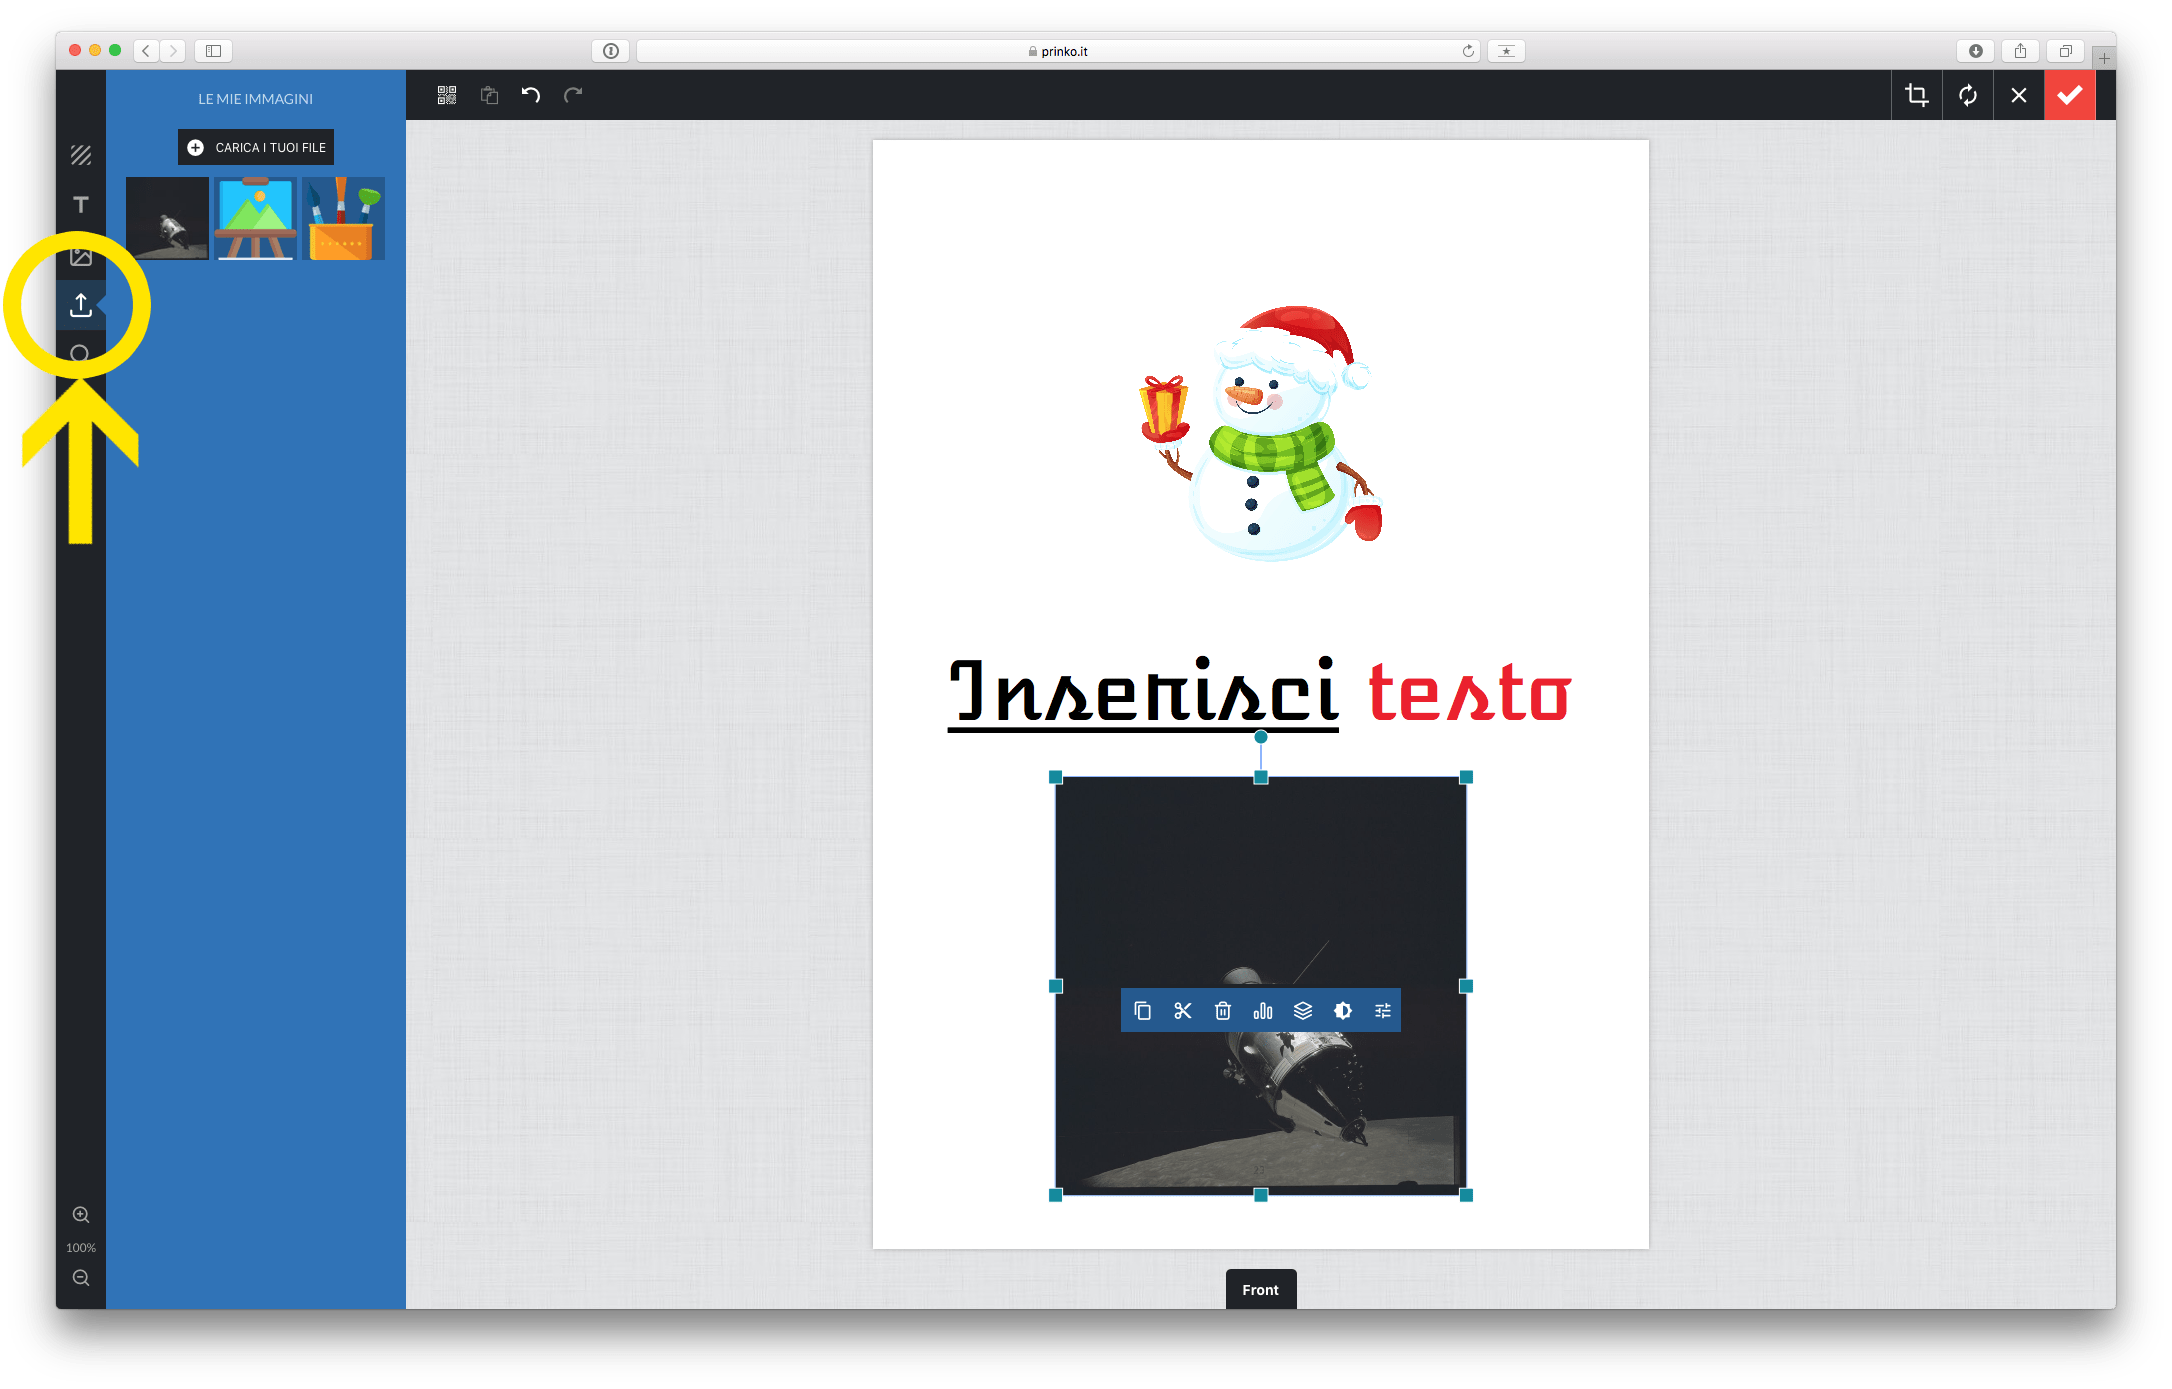This screenshot has width=2172, height=1389.
Task: Select the snowman image on canvas
Action: point(1262,432)
